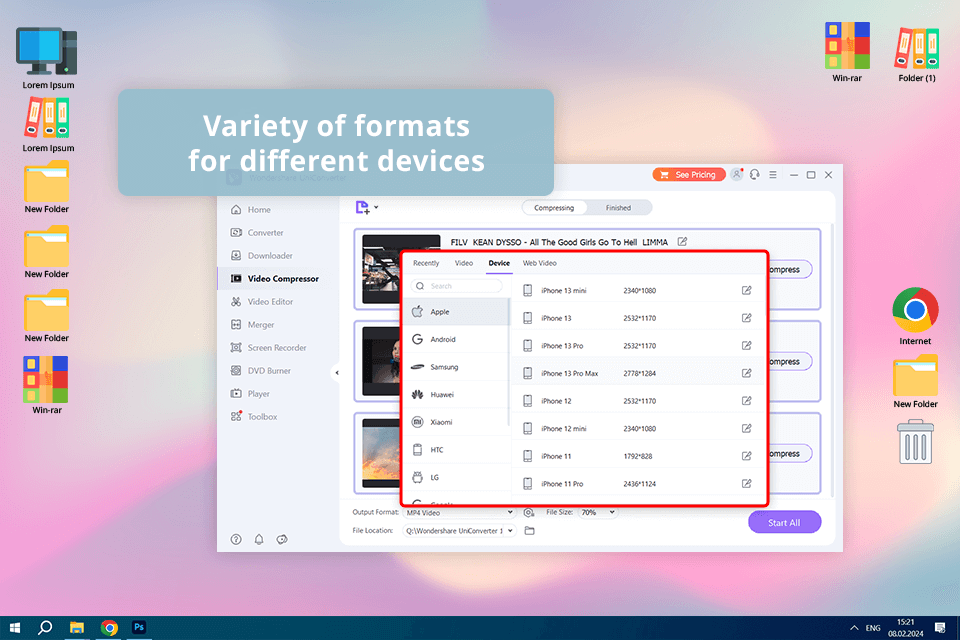
Task: Choose Apple in the brand list
Action: (457, 312)
